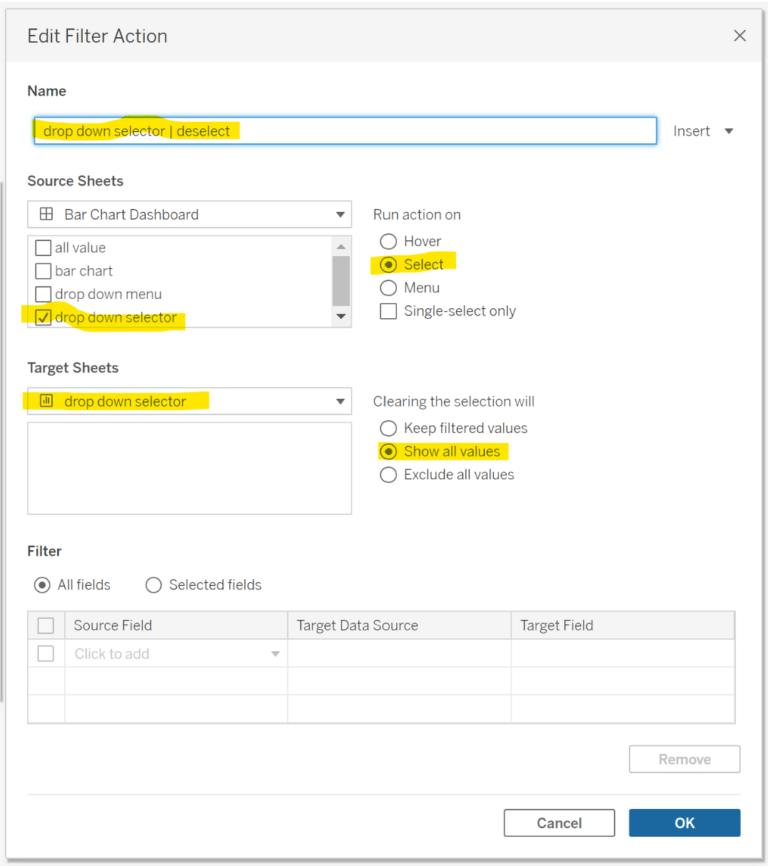This screenshot has height=866, width=768.
Task: Select Menu as run action trigger
Action: pyautogui.click(x=388, y=287)
